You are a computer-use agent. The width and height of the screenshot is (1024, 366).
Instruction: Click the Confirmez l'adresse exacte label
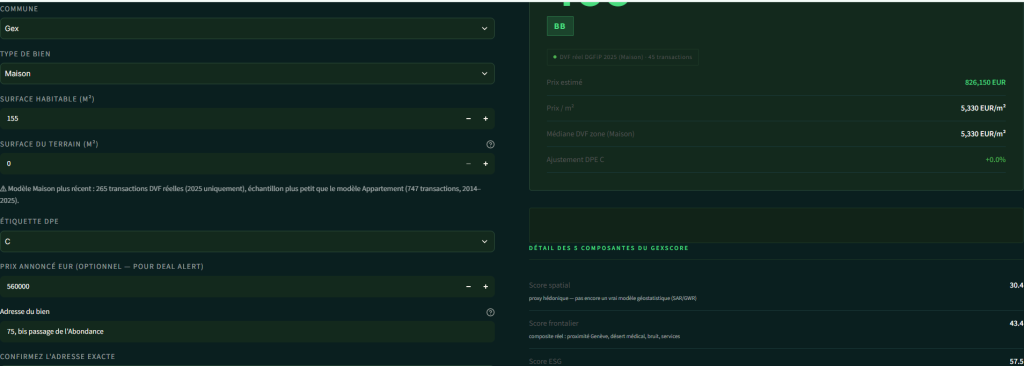[57, 357]
